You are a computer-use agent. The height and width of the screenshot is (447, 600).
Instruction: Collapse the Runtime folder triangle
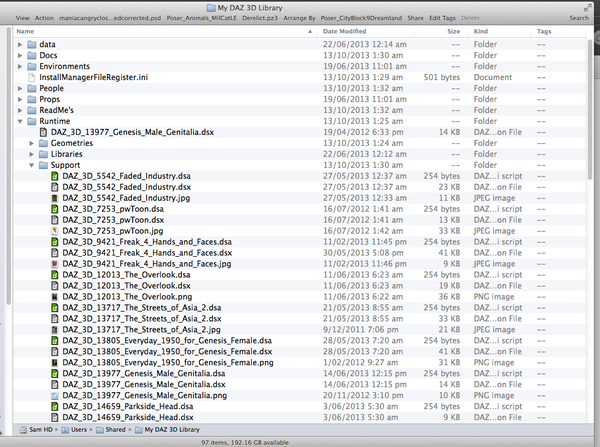(x=20, y=121)
